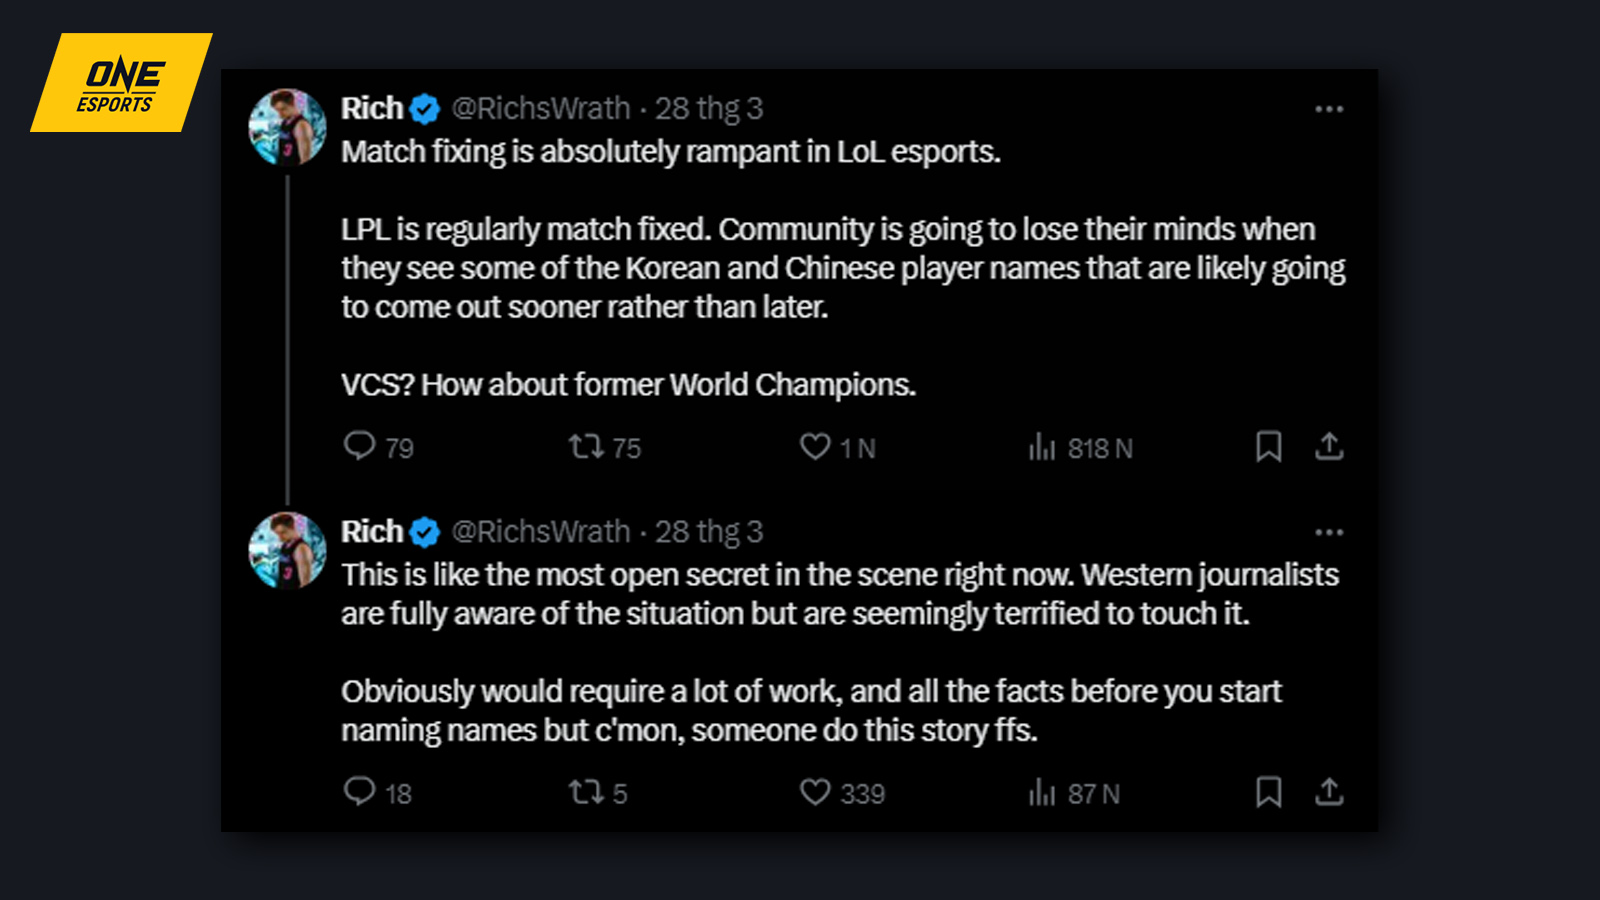Image resolution: width=1600 pixels, height=900 pixels.
Task: Click Rich's profile avatar on first tweet
Action: click(287, 125)
